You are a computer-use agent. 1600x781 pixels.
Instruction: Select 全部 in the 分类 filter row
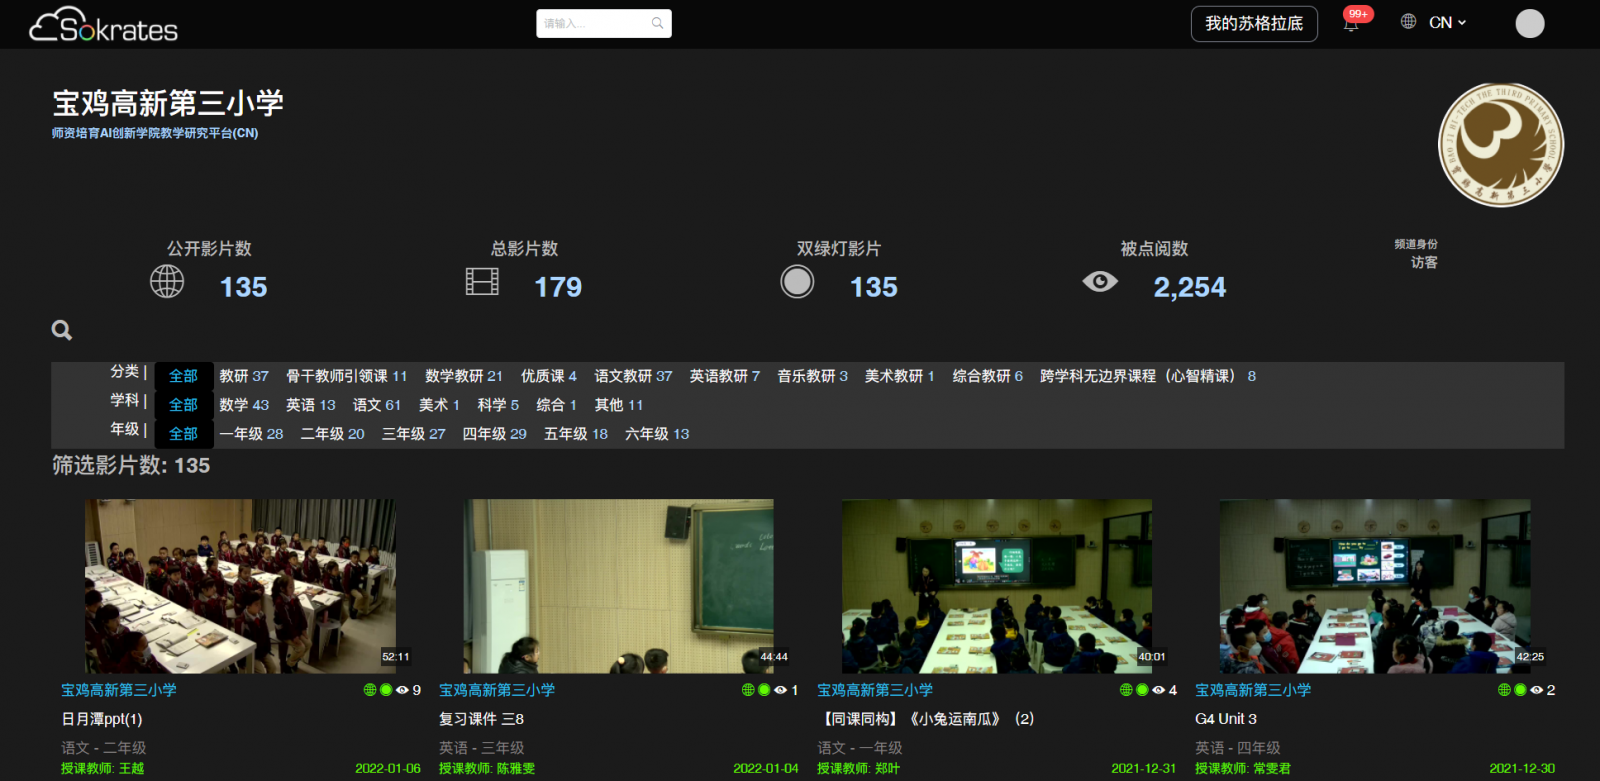[183, 376]
